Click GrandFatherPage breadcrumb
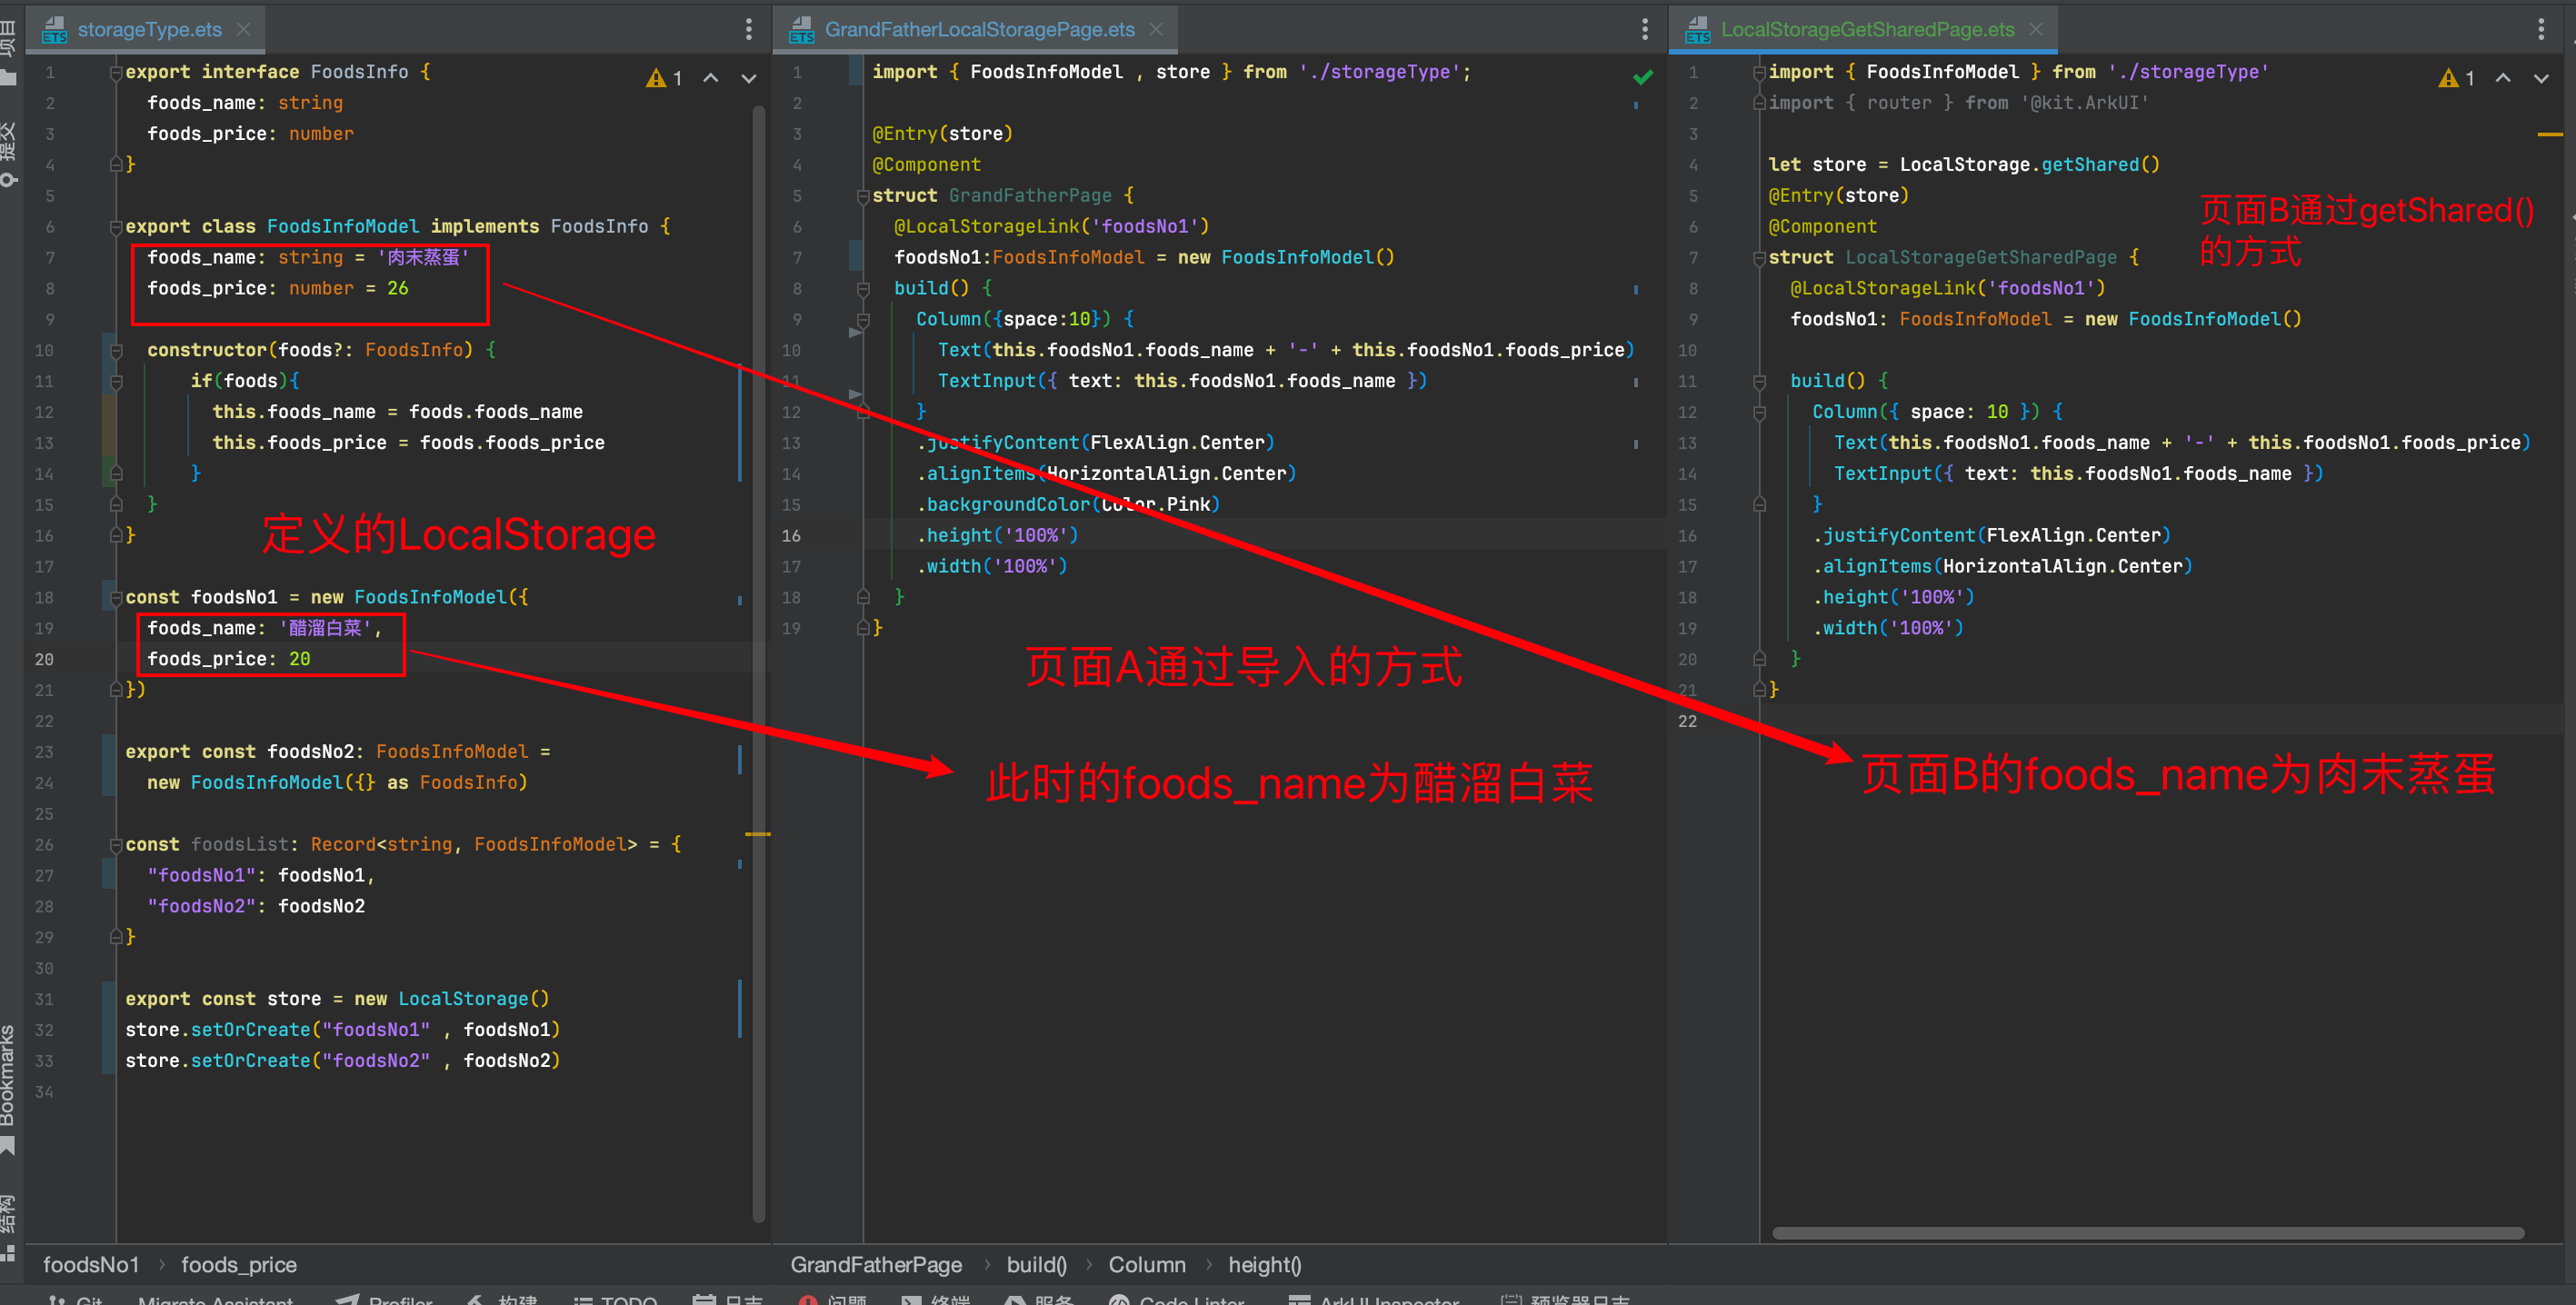The image size is (2576, 1305). pos(876,1265)
